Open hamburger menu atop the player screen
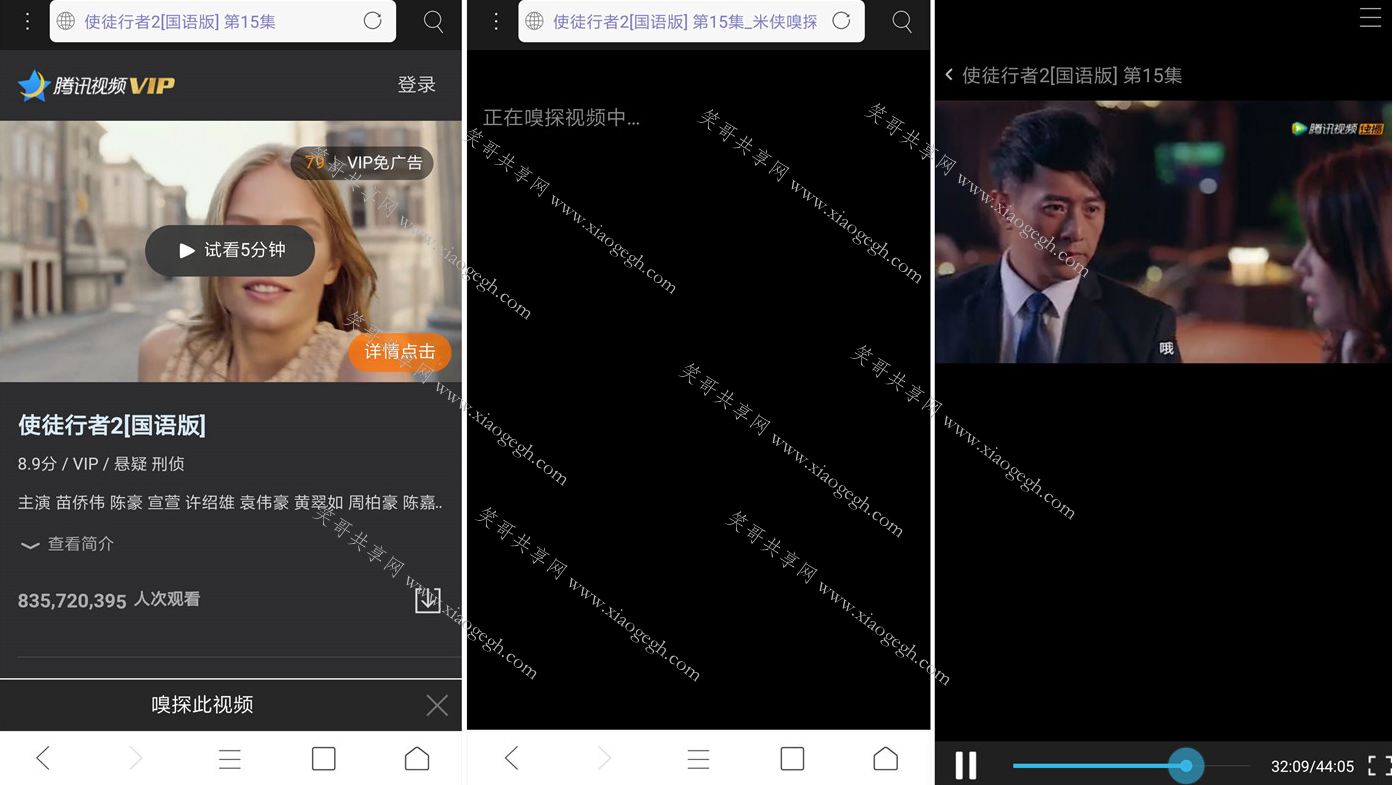Viewport: 1393px width, 785px height. click(x=1370, y=18)
